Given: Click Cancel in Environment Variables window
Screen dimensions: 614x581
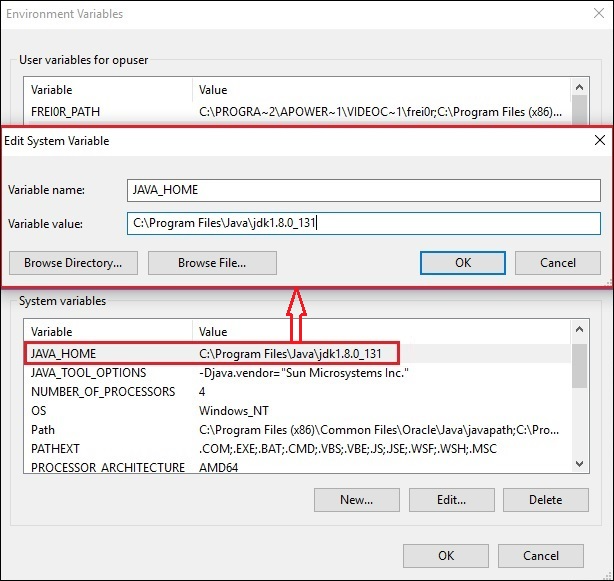Looking at the screenshot, I should [x=541, y=556].
